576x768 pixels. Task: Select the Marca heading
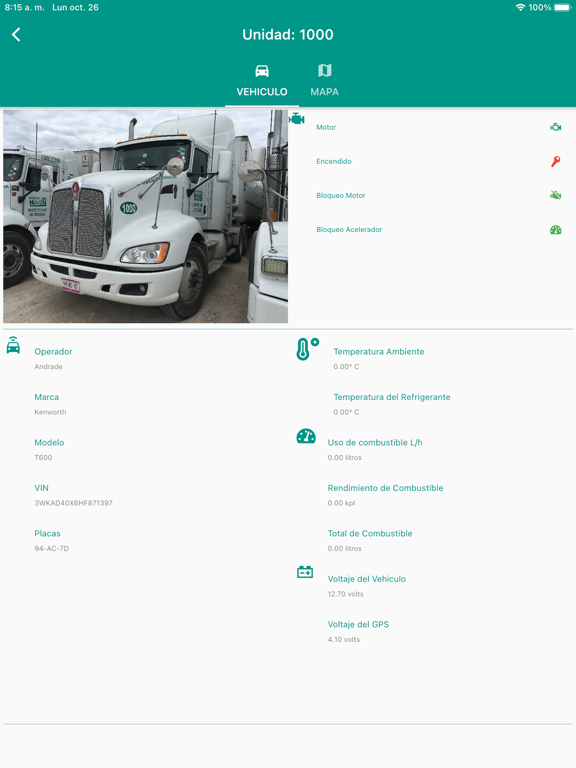pos(47,397)
